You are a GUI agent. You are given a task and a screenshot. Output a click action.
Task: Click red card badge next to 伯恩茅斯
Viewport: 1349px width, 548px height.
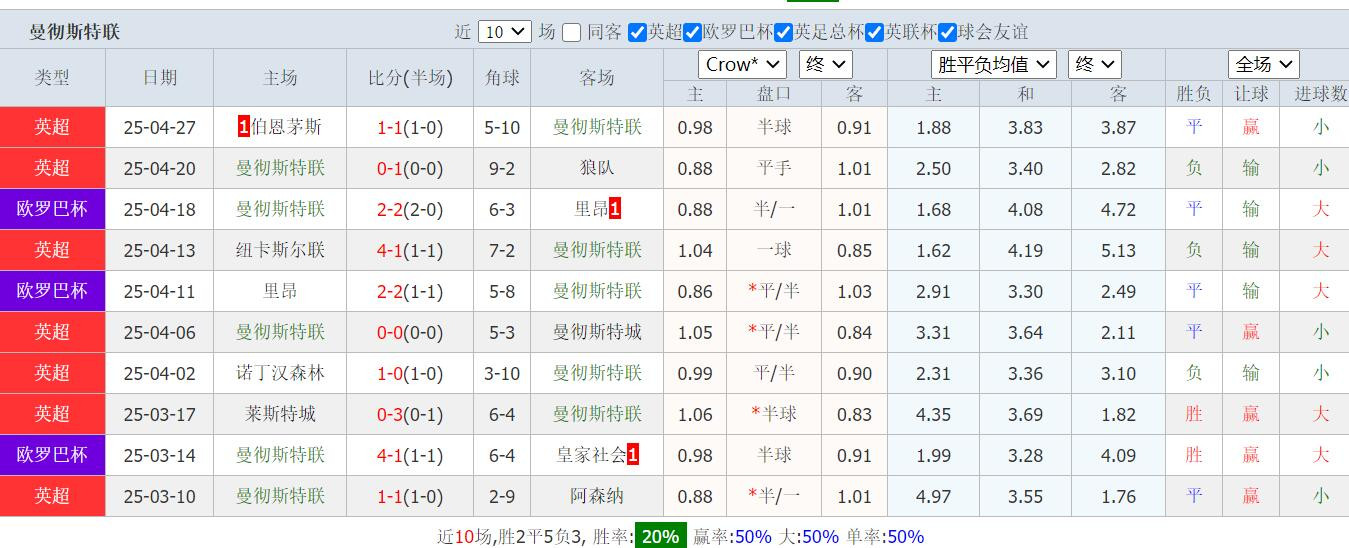click(243, 127)
